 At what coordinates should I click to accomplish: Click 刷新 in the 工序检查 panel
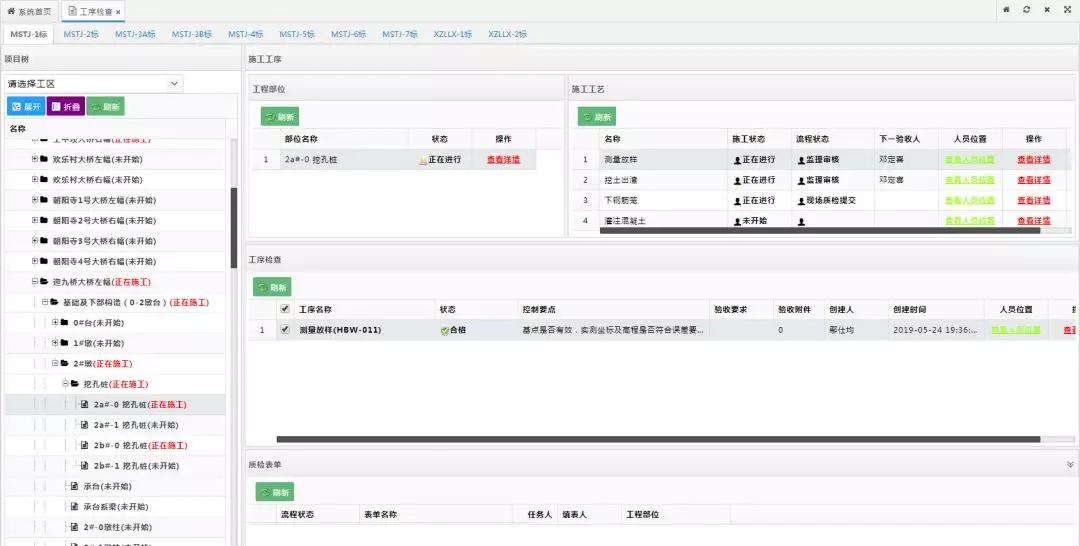(x=272, y=287)
